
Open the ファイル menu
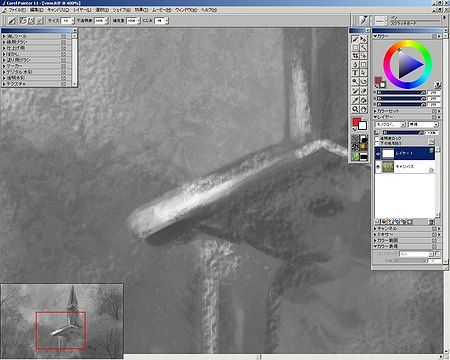(x=17, y=10)
